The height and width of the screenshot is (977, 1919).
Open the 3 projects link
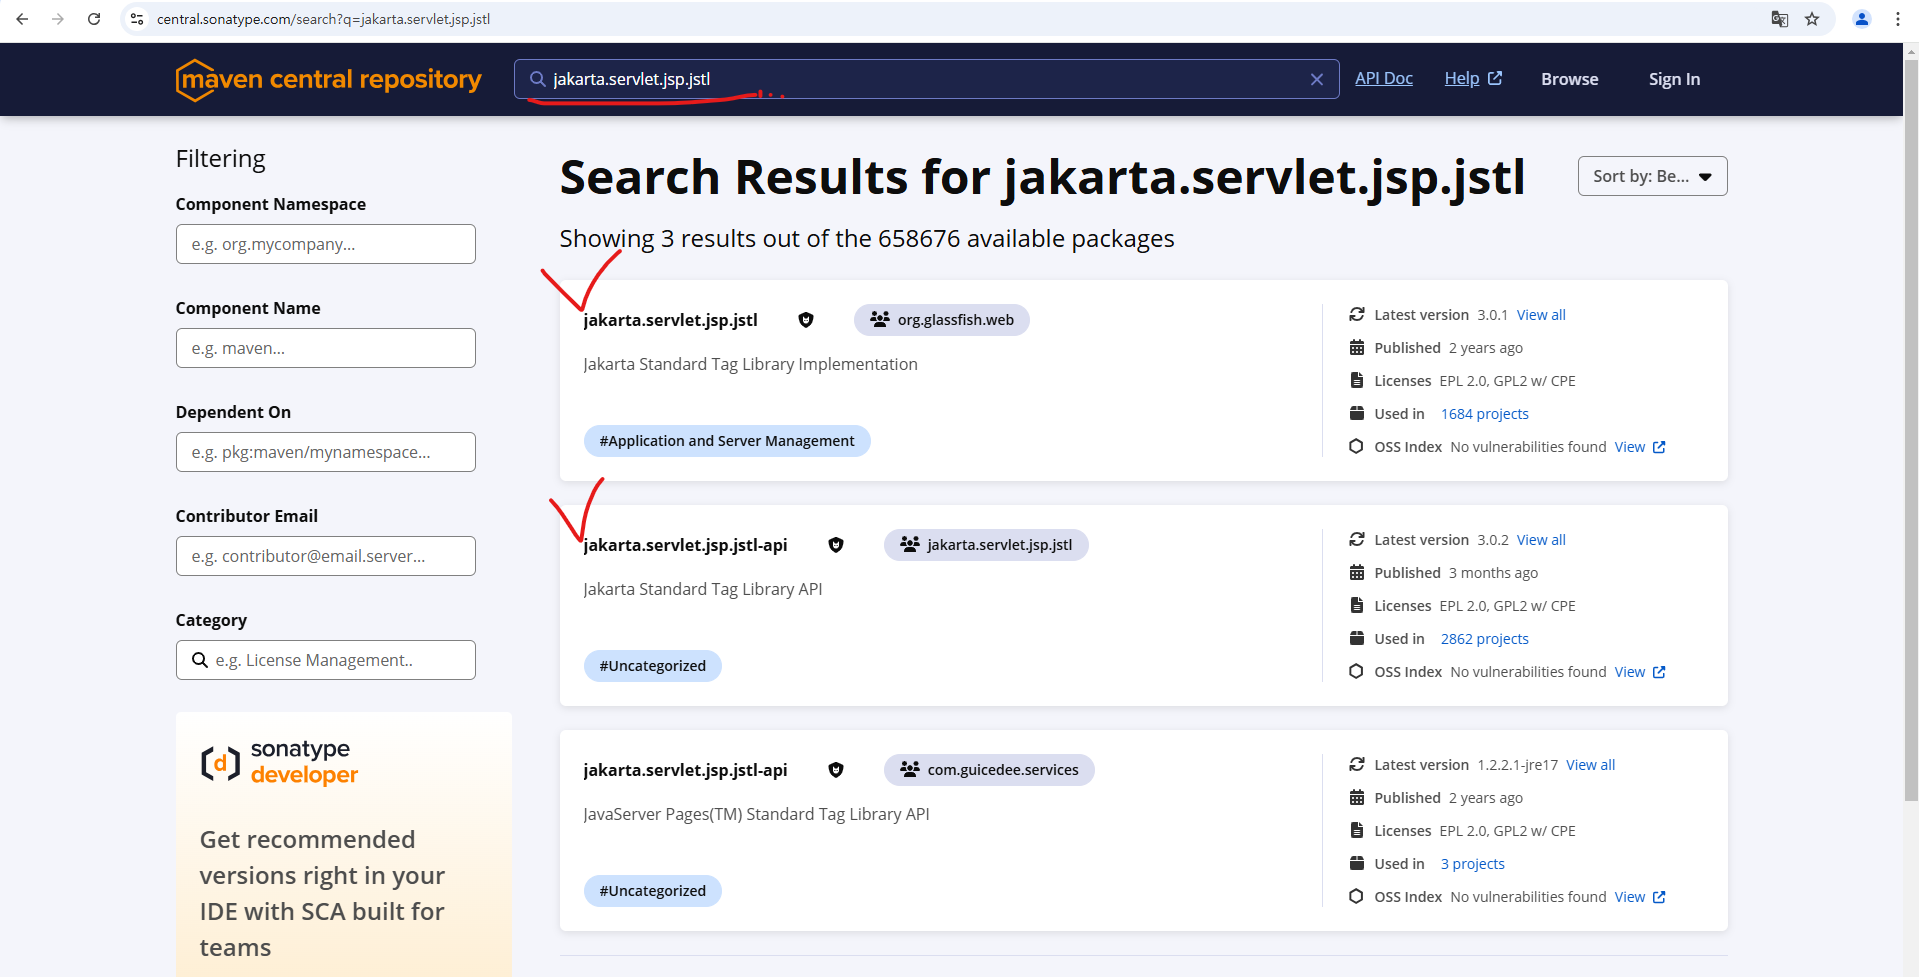[1472, 864]
